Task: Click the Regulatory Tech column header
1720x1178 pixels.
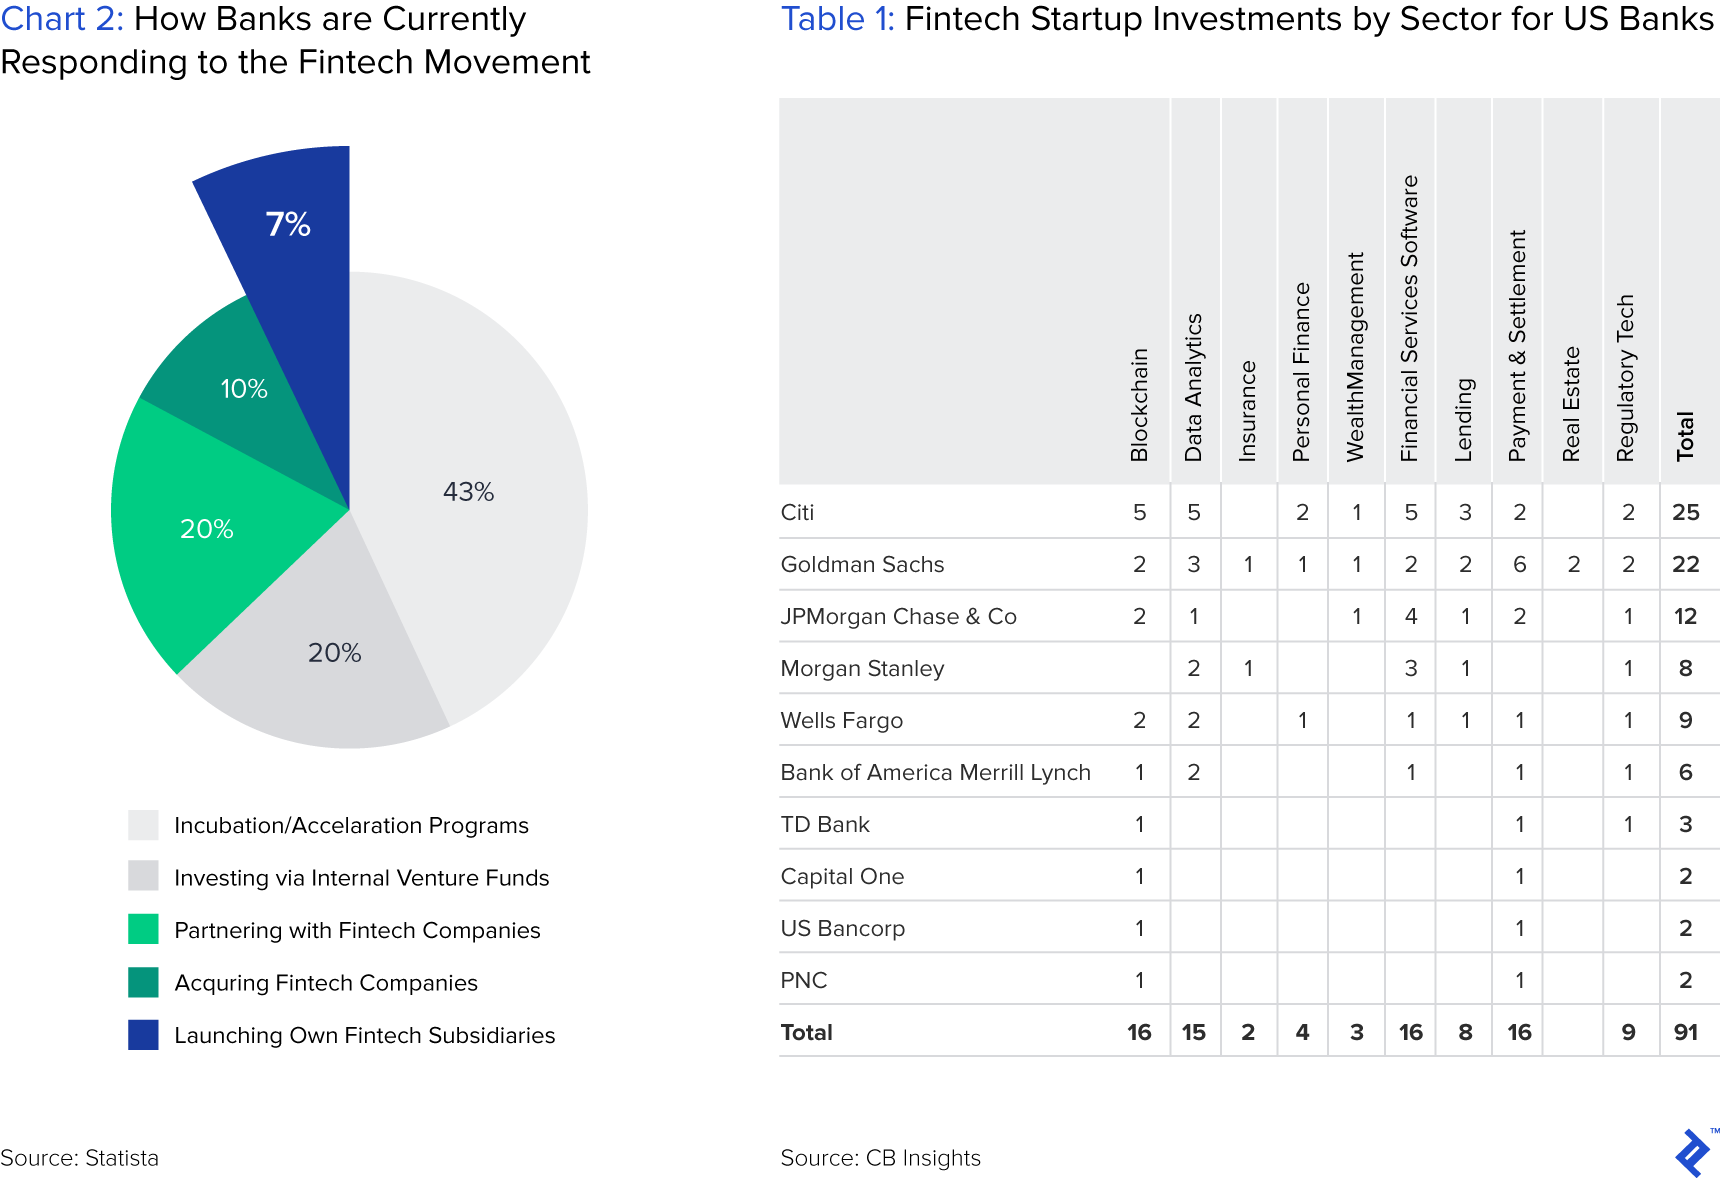Action: tap(1626, 378)
